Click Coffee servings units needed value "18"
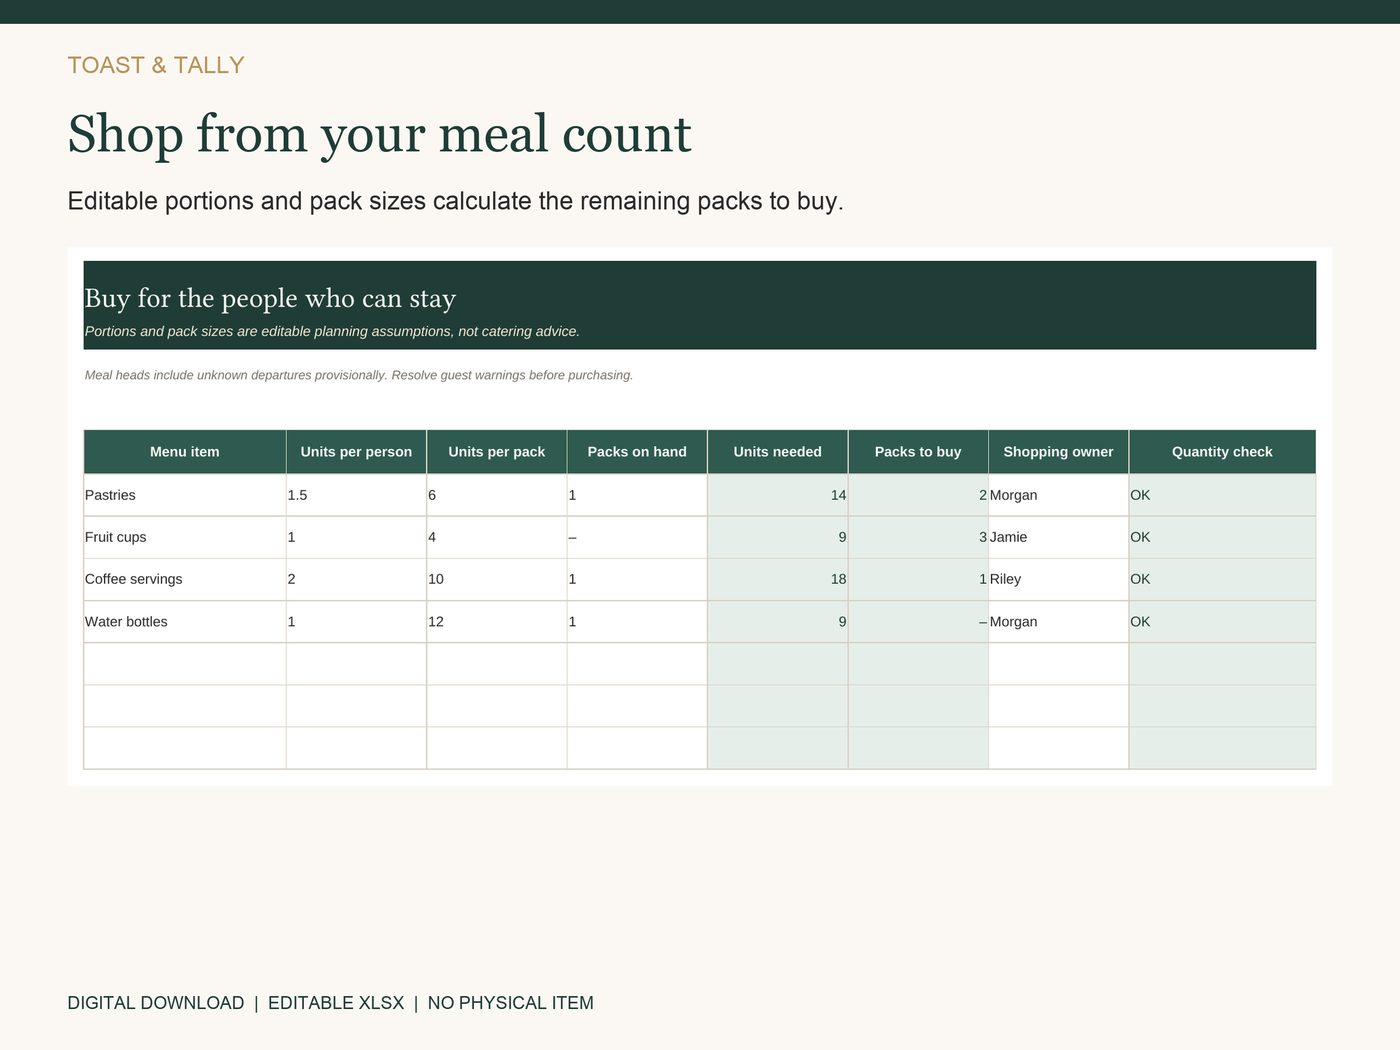This screenshot has width=1400, height=1050. pyautogui.click(x=778, y=579)
